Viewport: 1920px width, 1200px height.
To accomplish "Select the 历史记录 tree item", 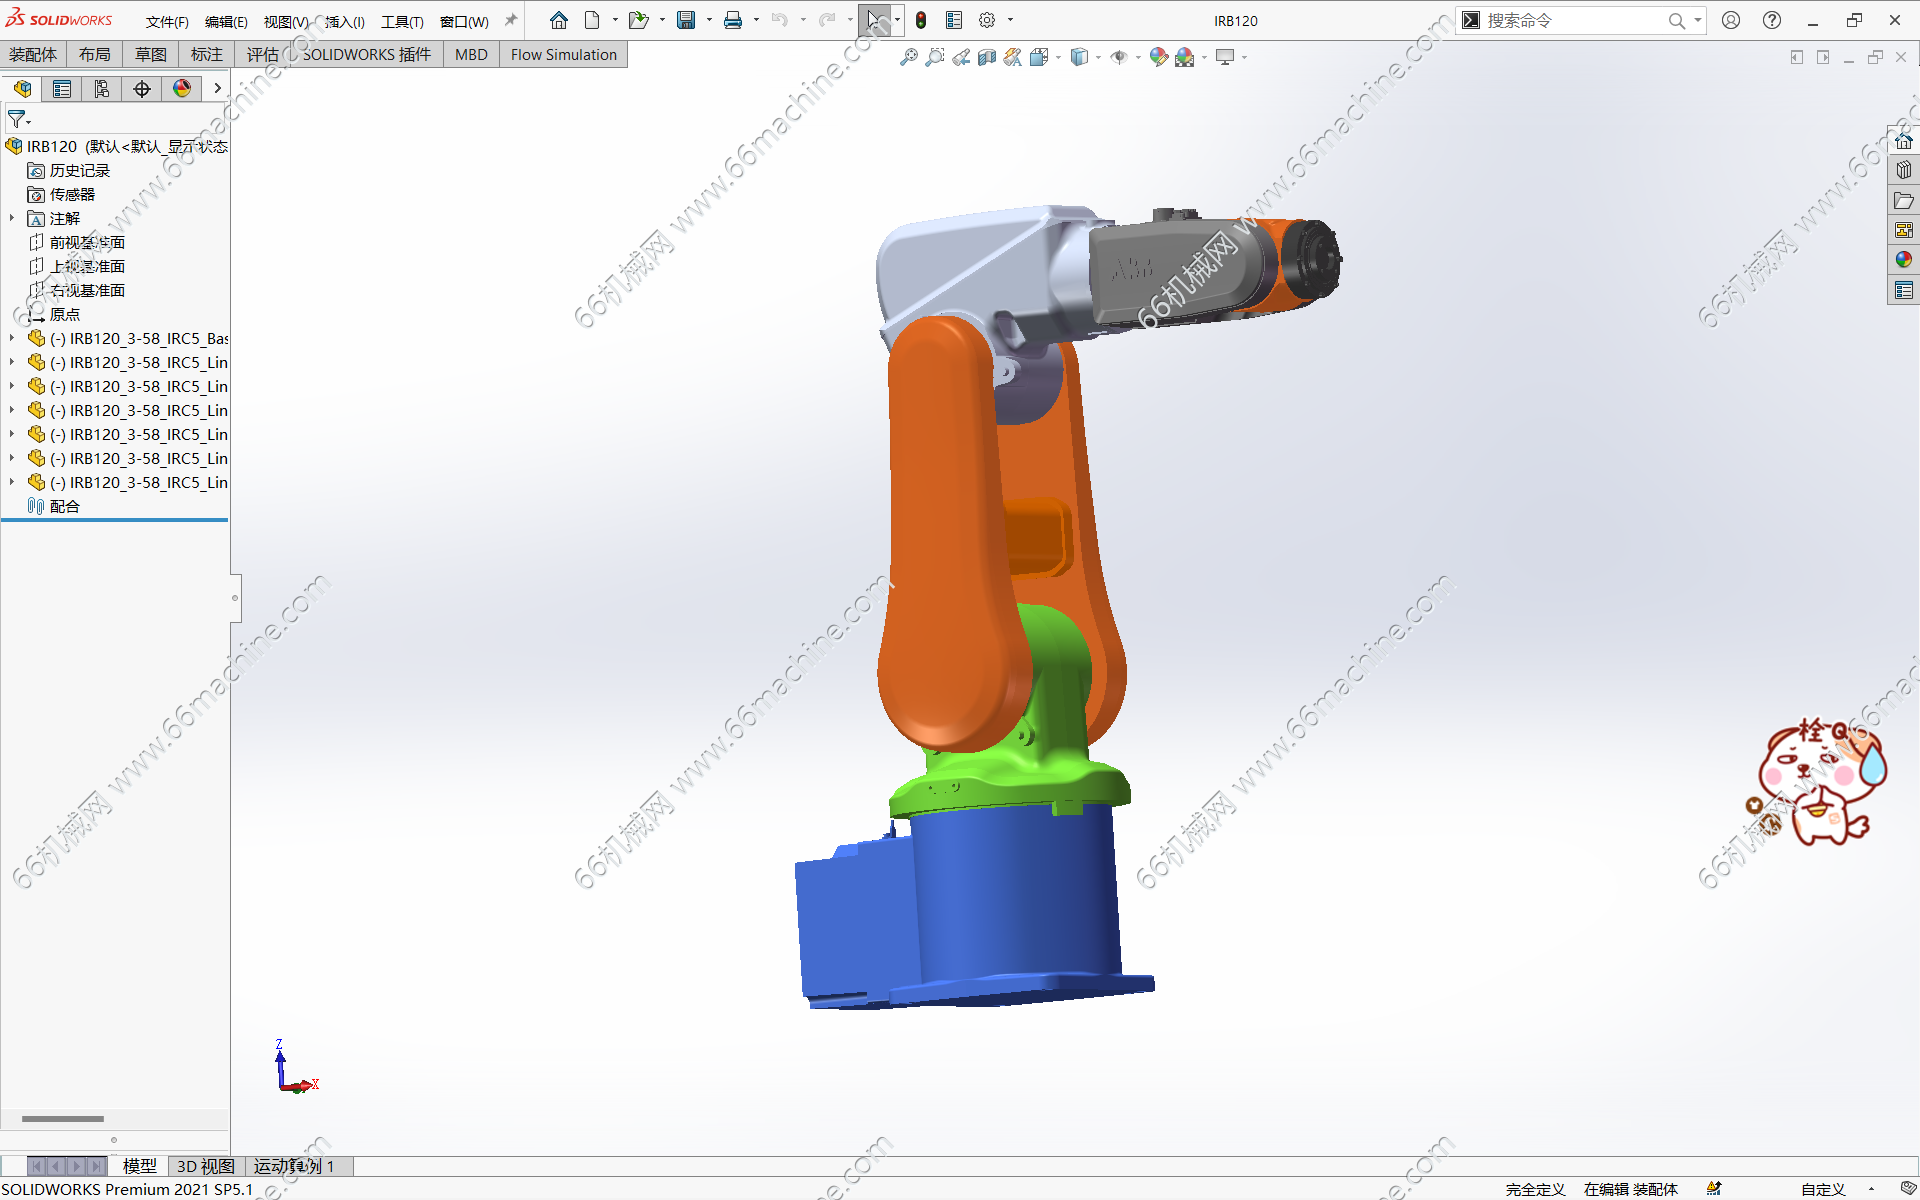I will point(80,170).
